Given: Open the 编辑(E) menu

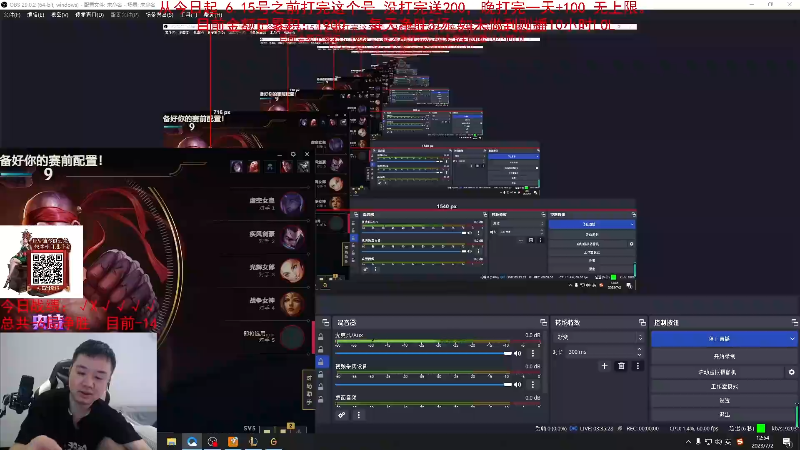Looking at the screenshot, I should (x=35, y=15).
